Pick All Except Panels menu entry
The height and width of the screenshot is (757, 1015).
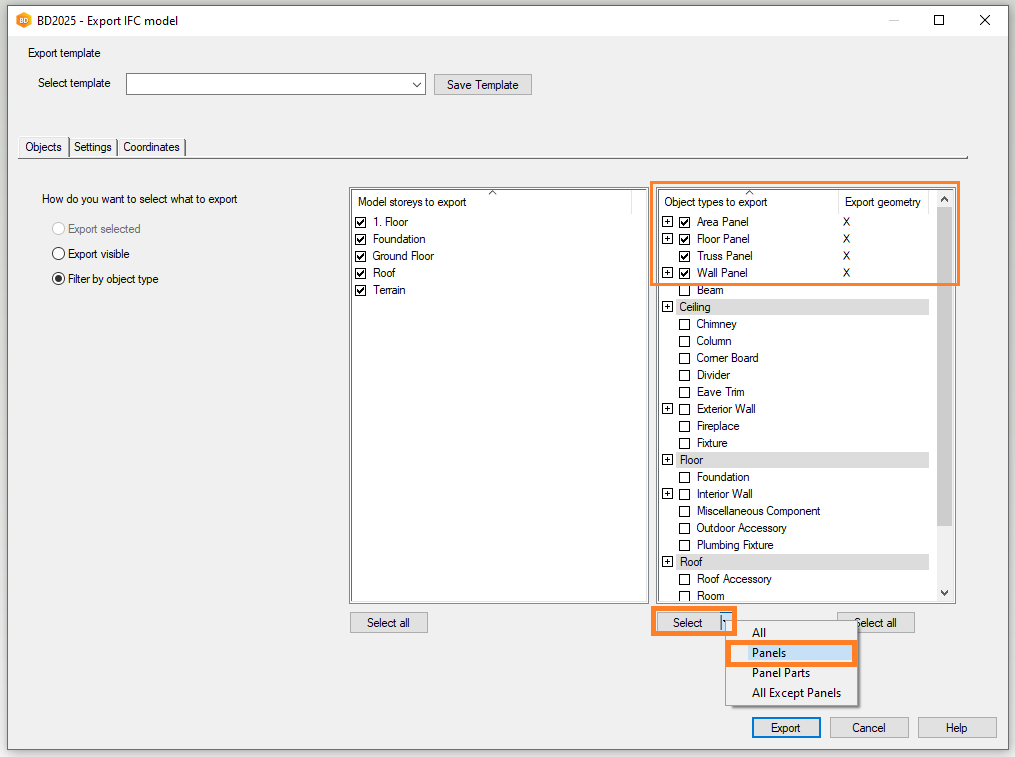pyautogui.click(x=796, y=693)
